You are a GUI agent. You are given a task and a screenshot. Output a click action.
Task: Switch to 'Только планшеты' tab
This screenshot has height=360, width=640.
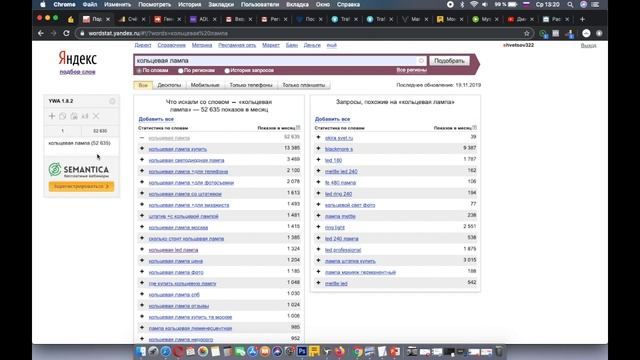(304, 85)
